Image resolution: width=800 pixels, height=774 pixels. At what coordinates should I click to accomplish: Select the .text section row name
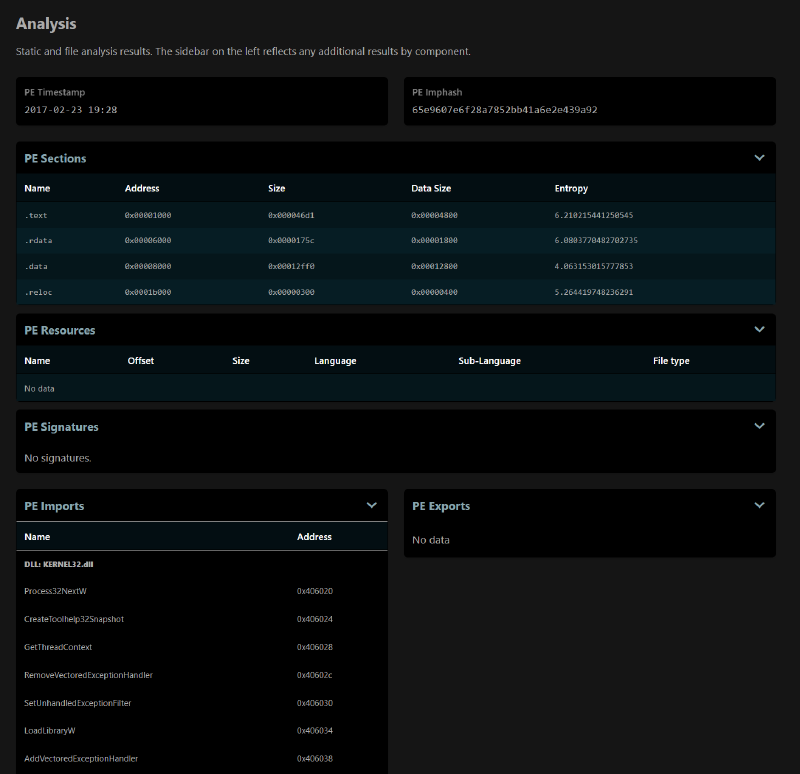pos(36,215)
